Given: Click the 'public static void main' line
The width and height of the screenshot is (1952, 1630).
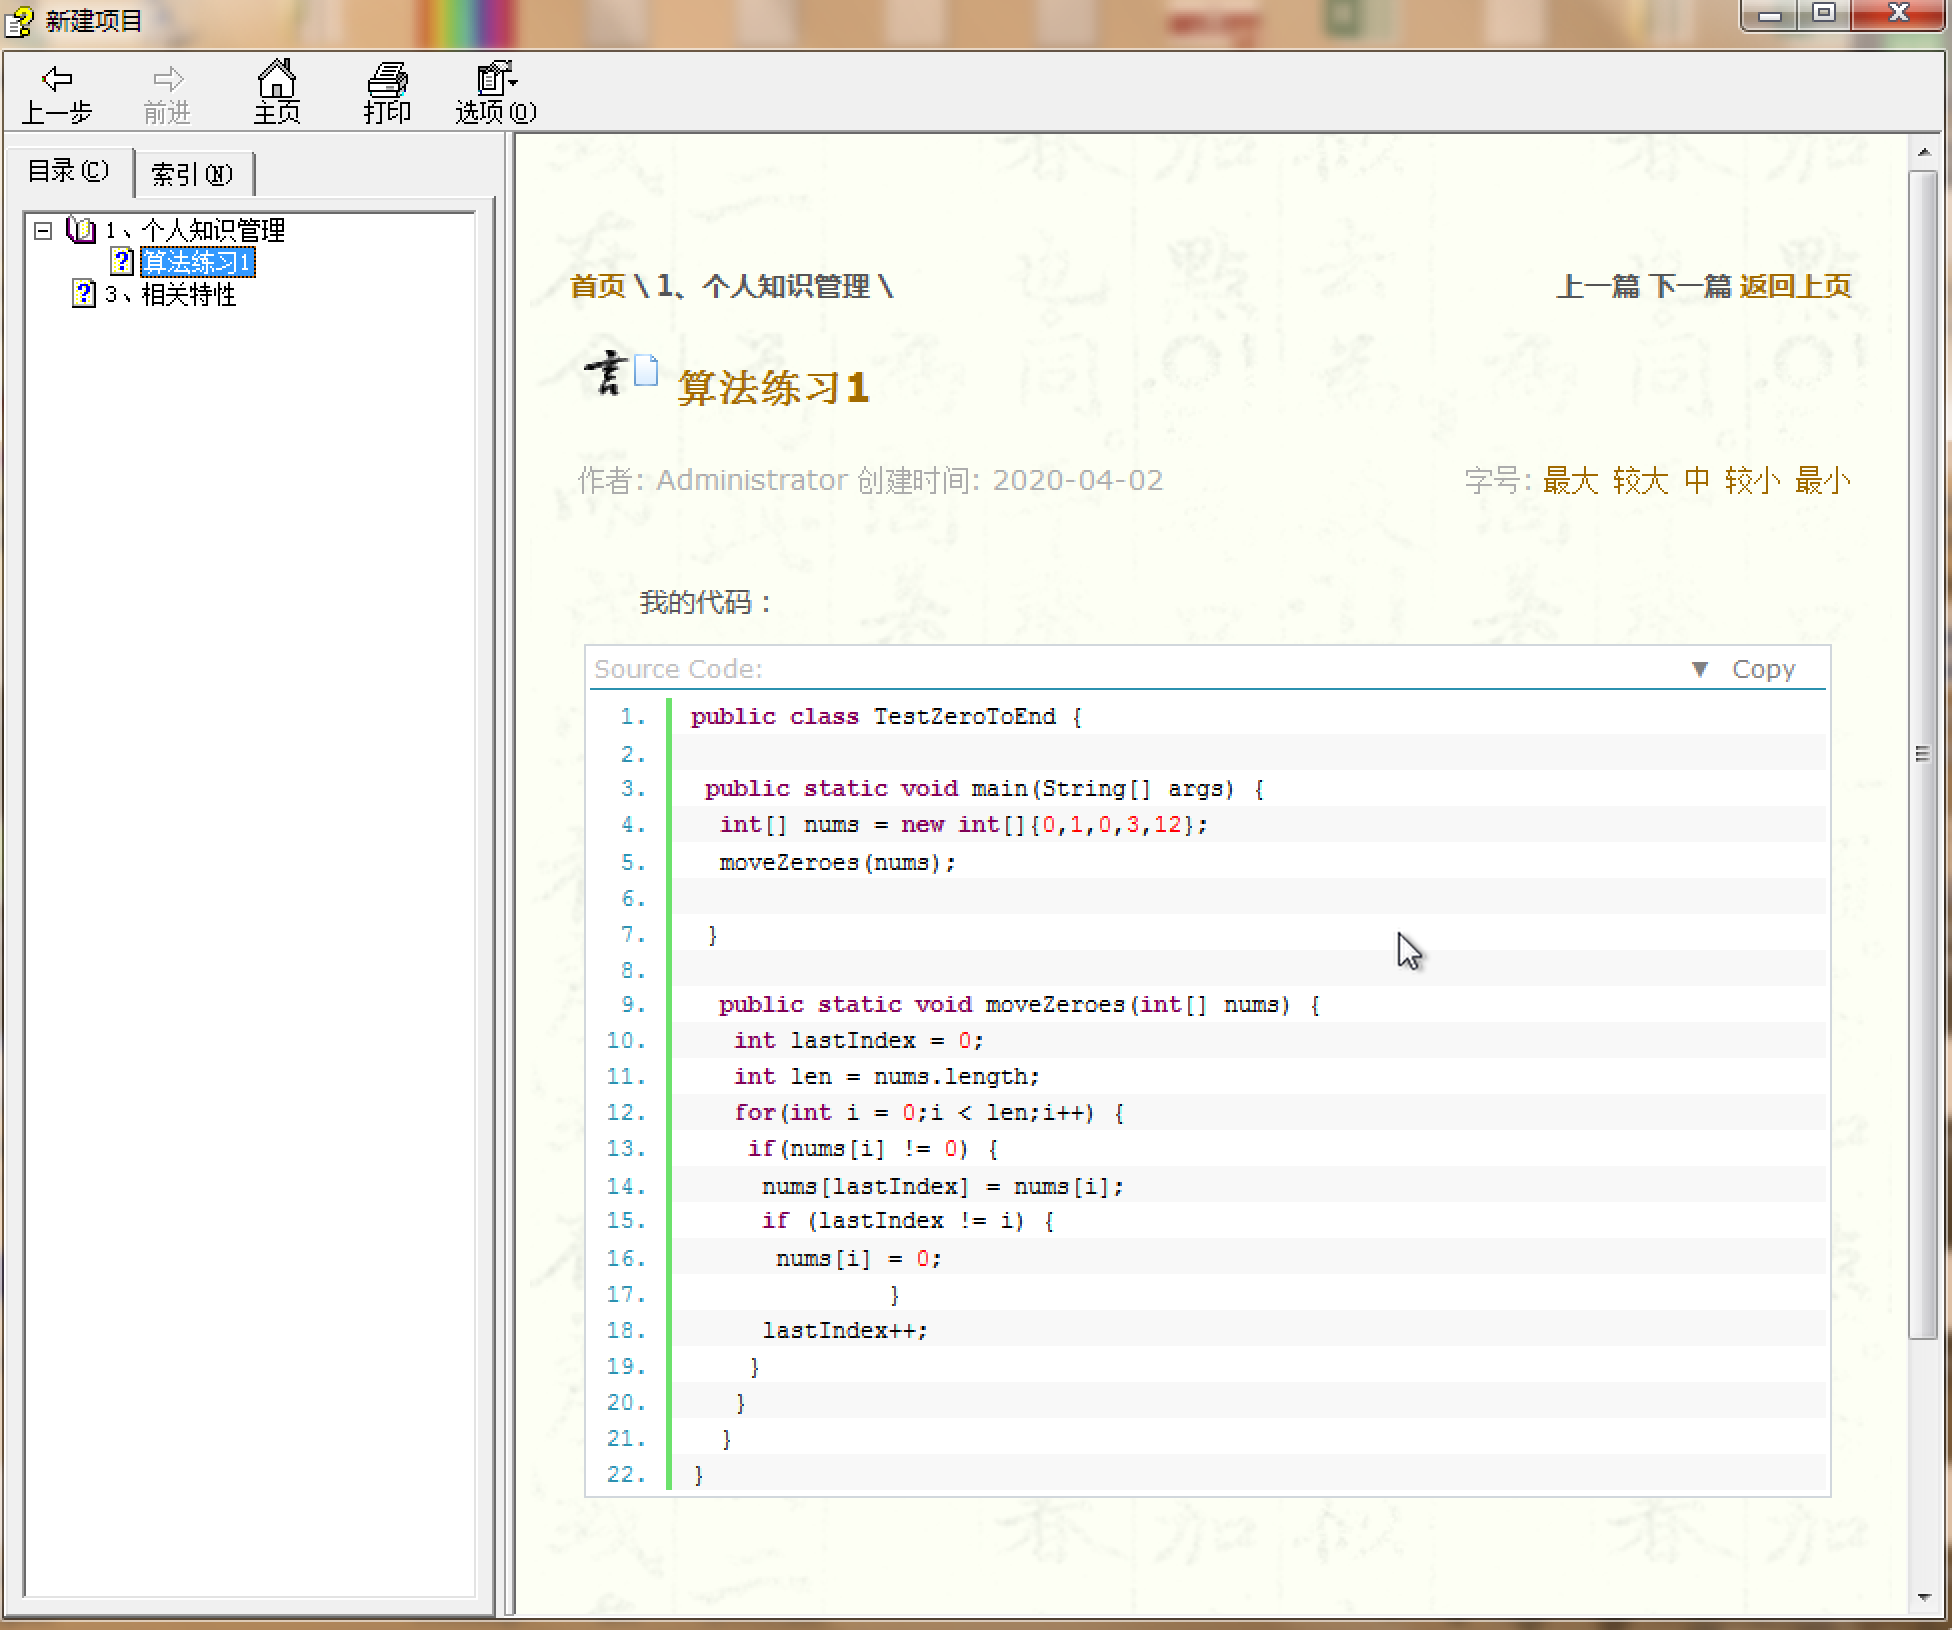Looking at the screenshot, I should tap(985, 789).
